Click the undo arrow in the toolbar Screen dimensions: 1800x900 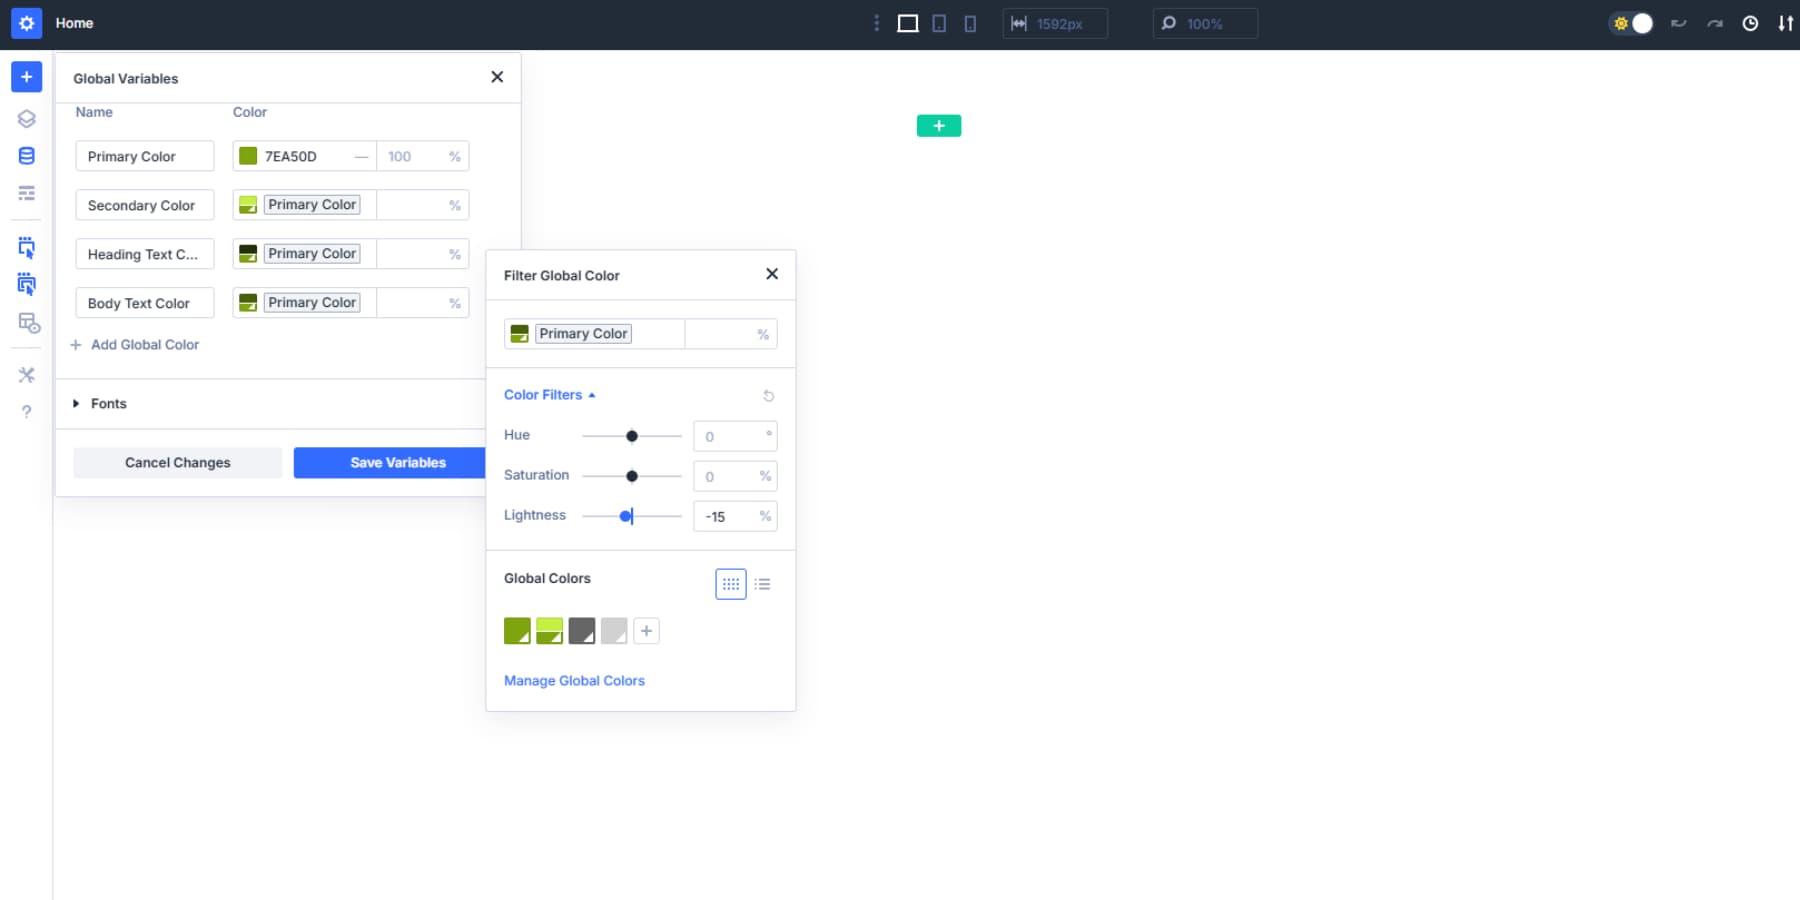click(1678, 23)
